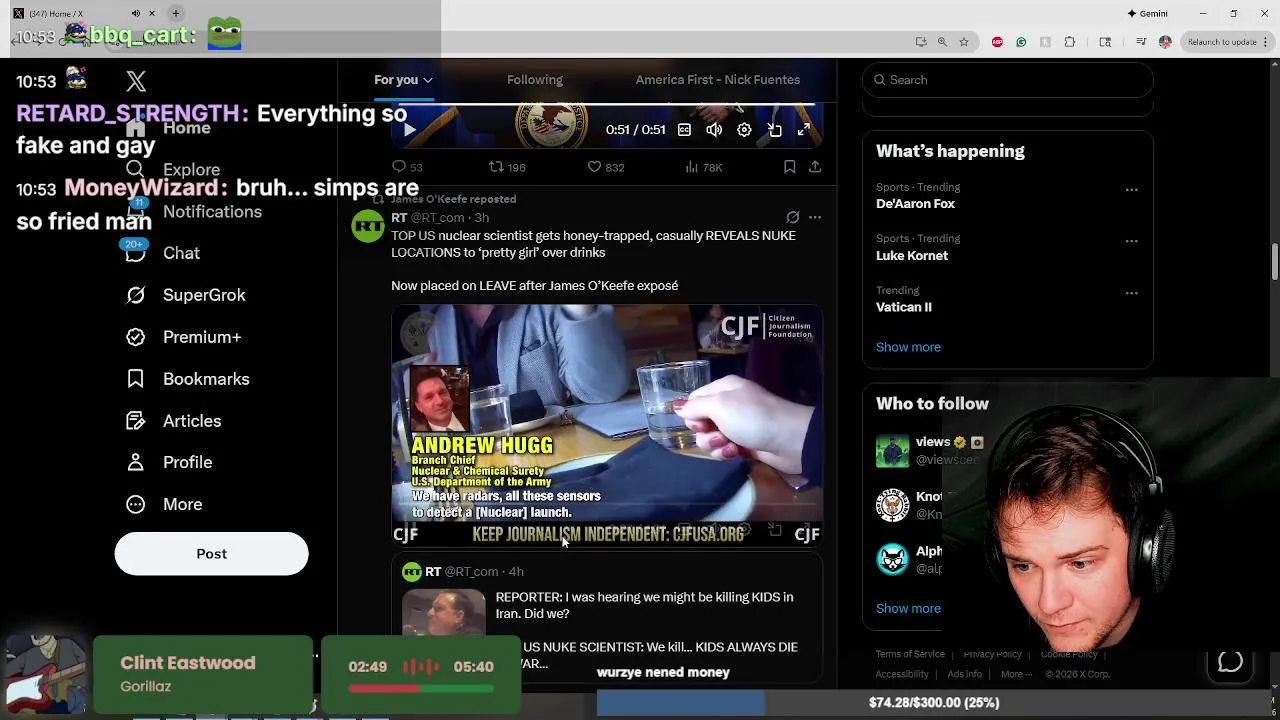Screen dimensions: 1280x720
Task: Open Terms of Service footer link
Action: [x=910, y=654]
